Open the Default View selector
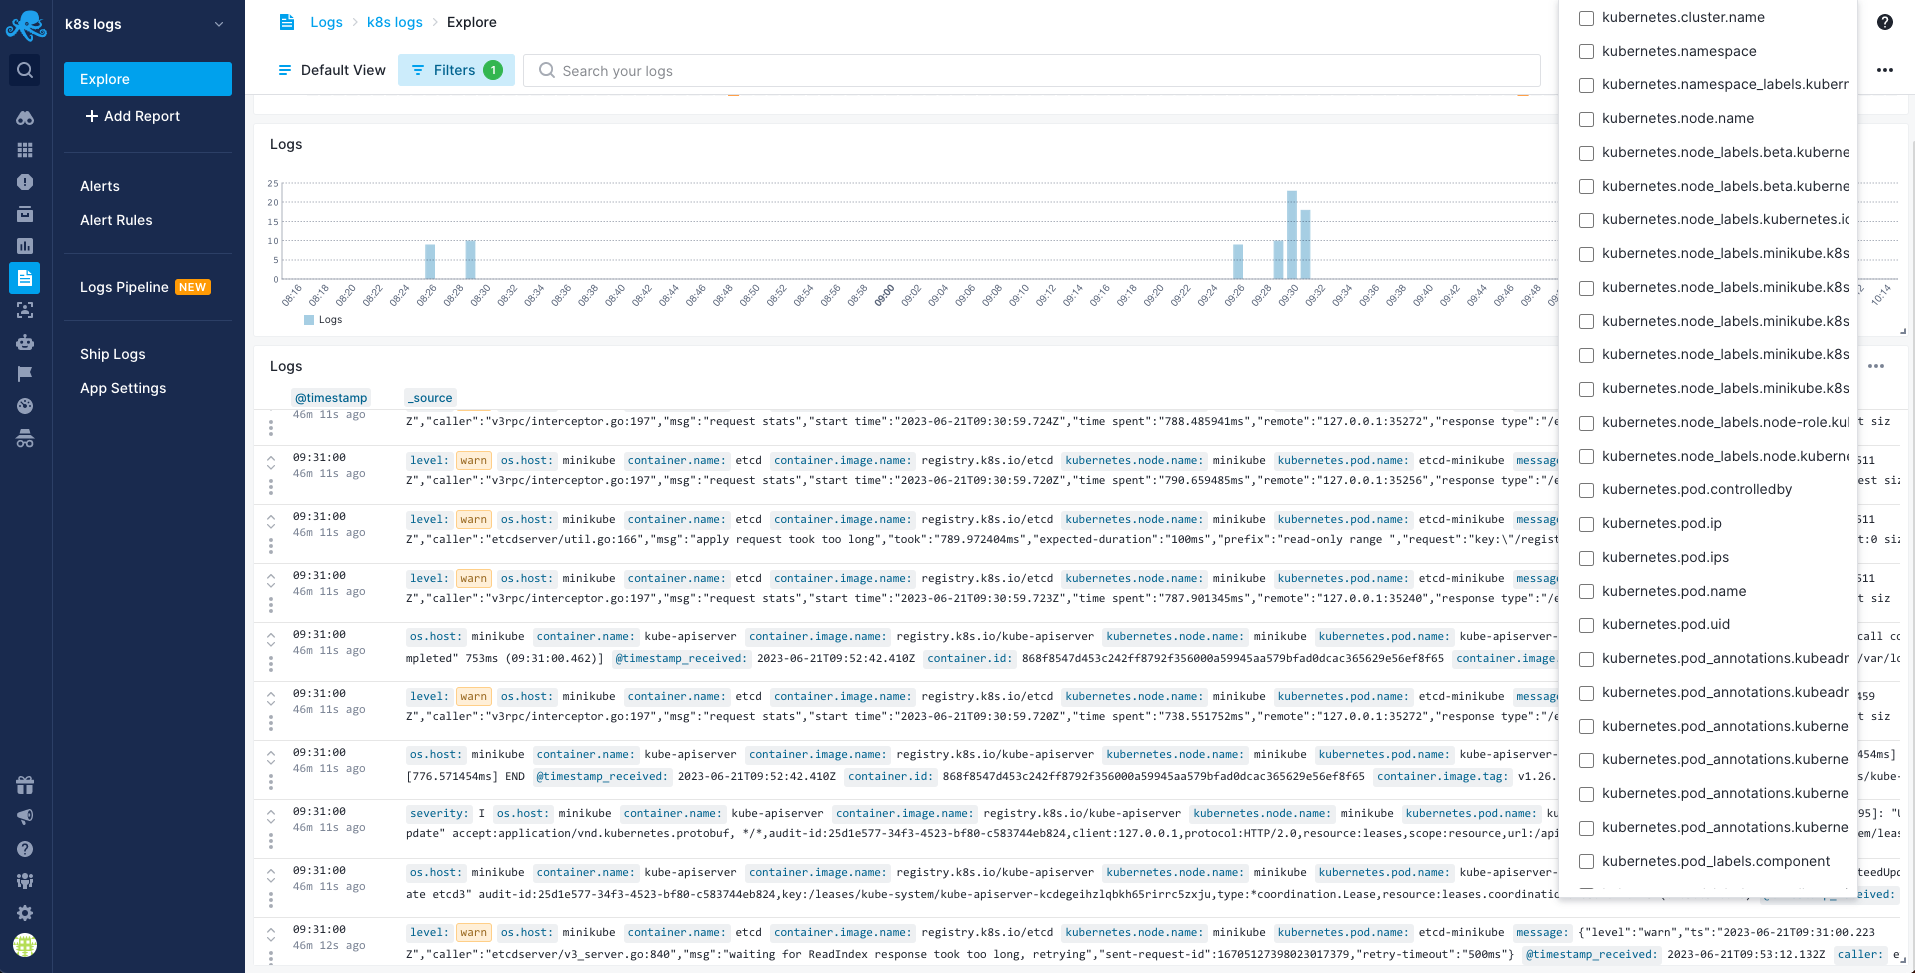 tap(332, 70)
